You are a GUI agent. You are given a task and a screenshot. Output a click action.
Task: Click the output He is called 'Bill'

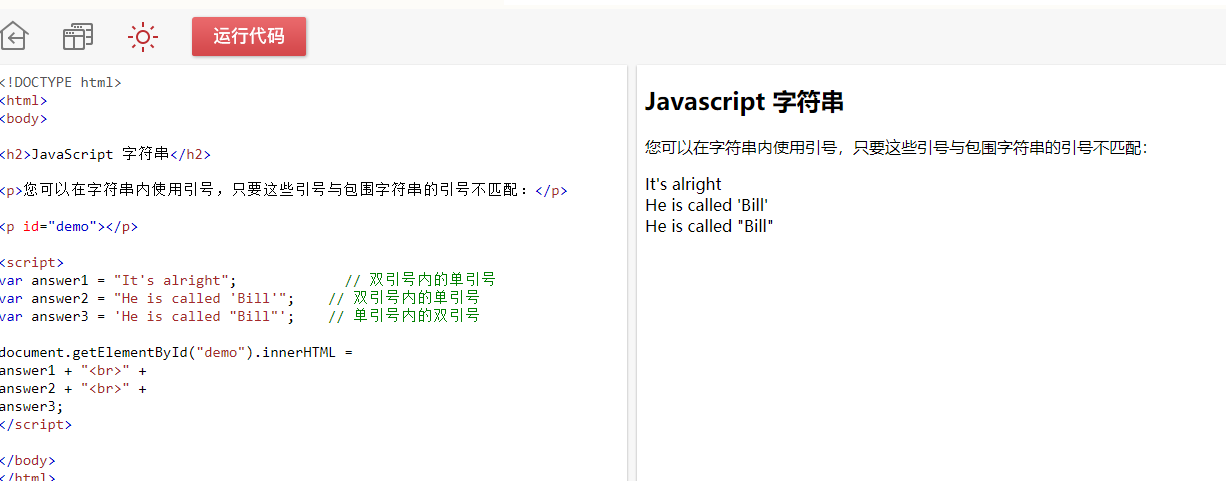point(706,205)
